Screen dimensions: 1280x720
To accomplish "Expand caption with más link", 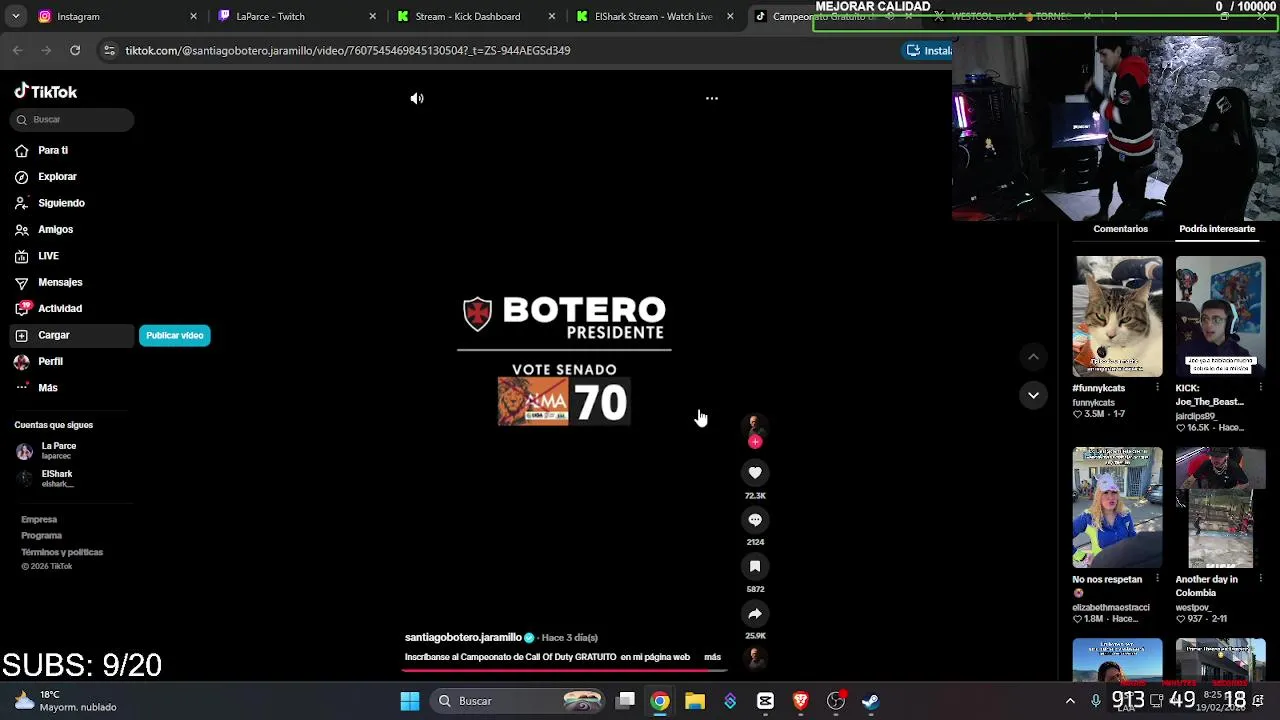I will [712, 657].
